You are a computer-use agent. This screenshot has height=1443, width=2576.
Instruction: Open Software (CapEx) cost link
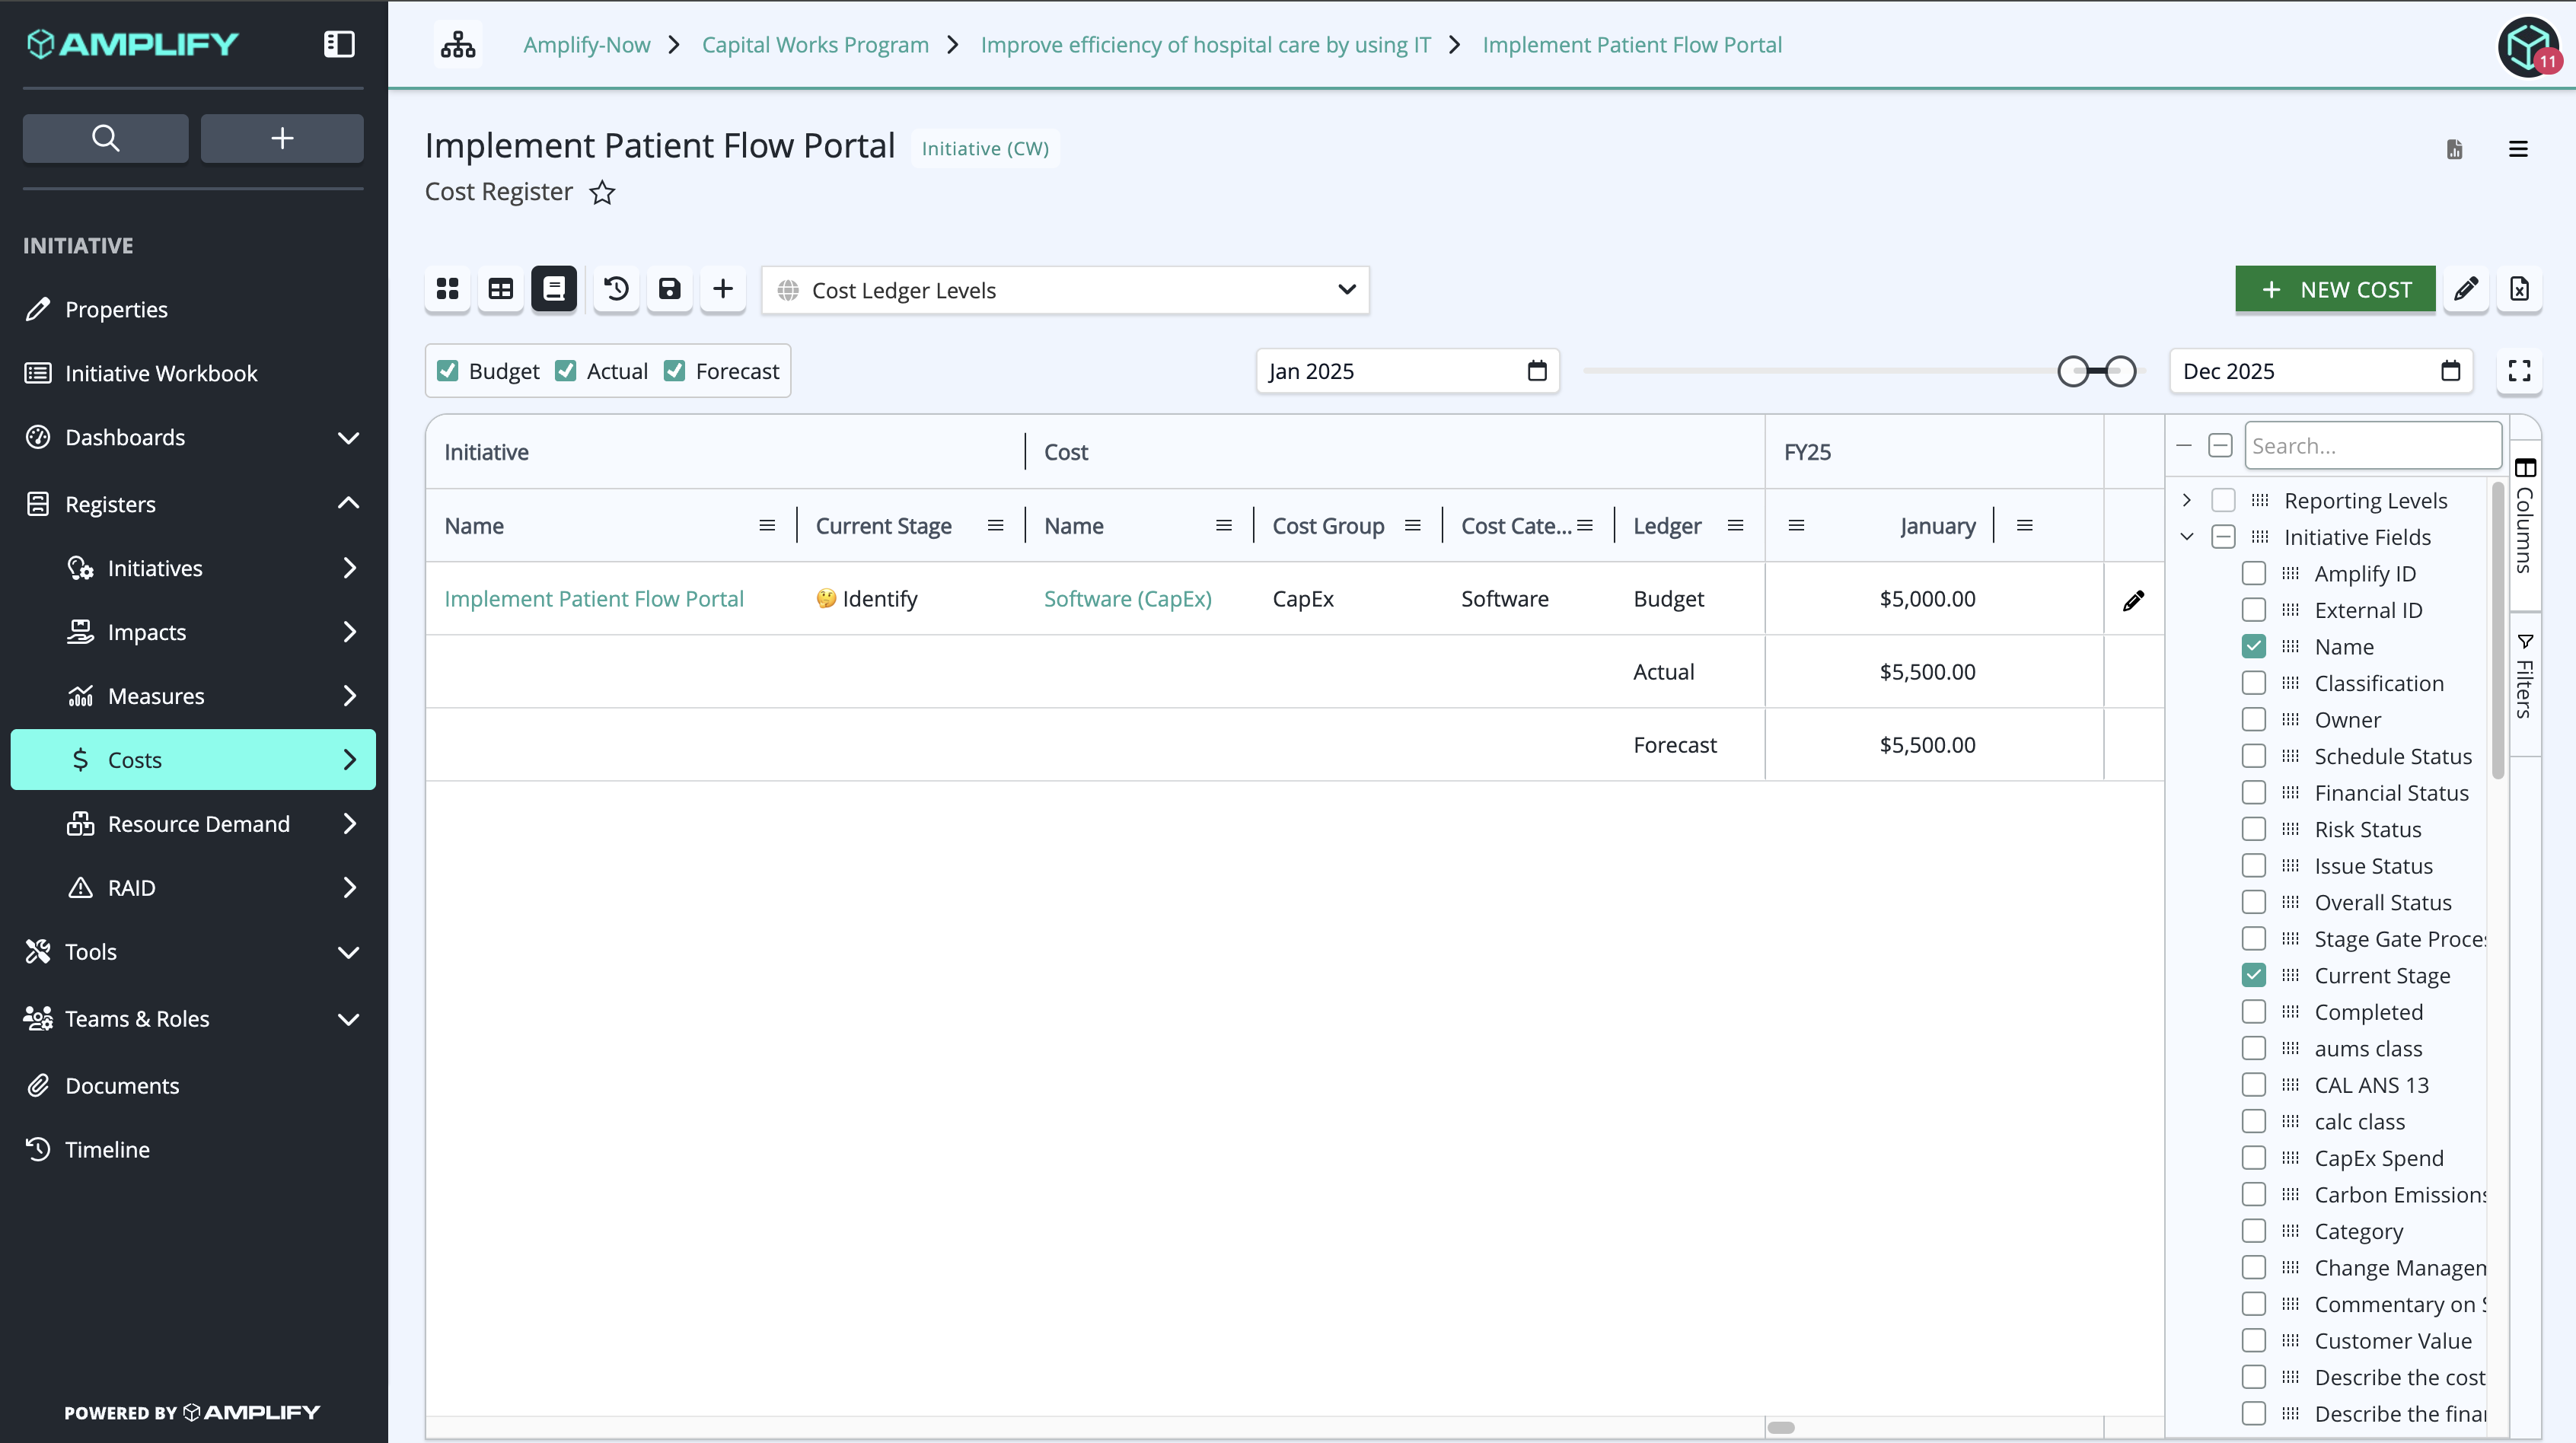1128,599
